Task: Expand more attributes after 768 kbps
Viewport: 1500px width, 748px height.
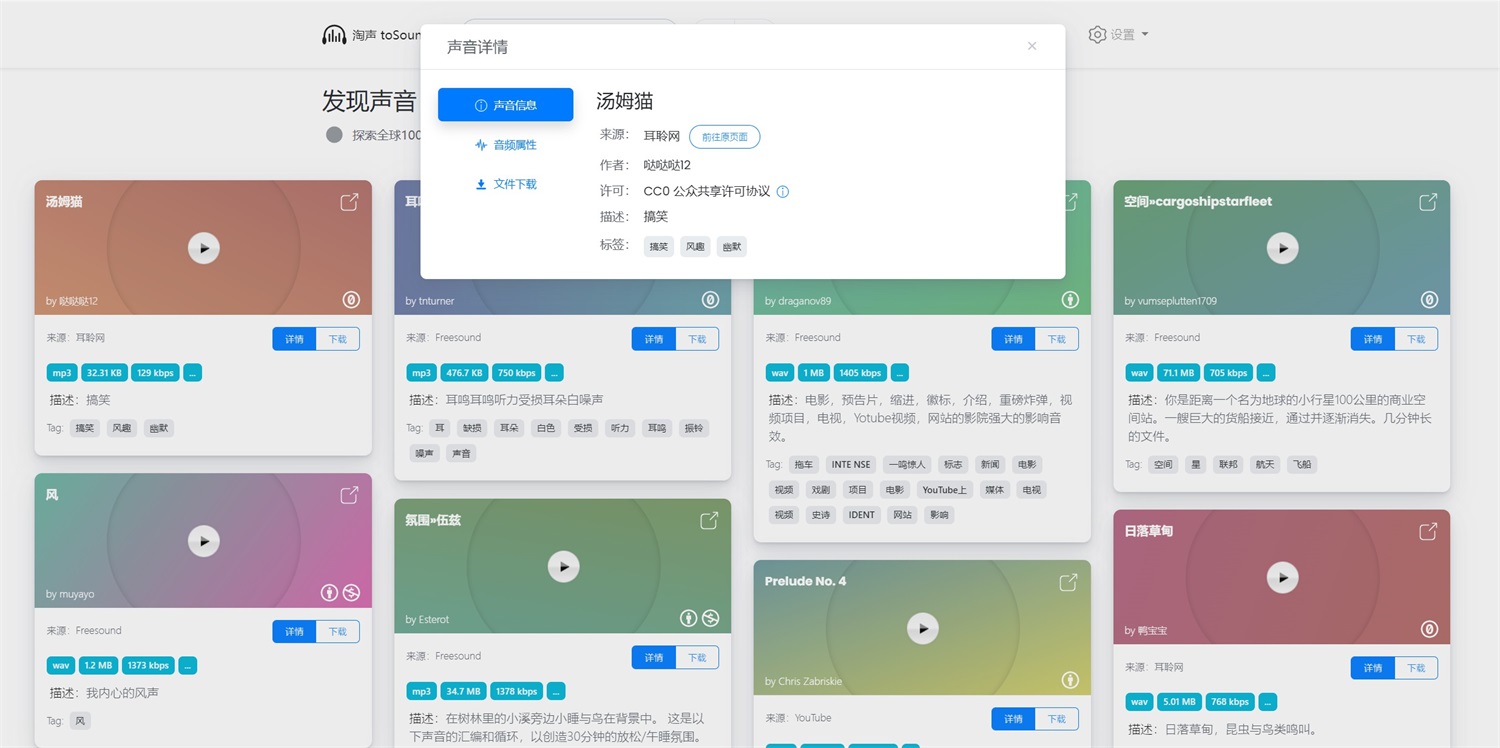Action: point(1268,702)
